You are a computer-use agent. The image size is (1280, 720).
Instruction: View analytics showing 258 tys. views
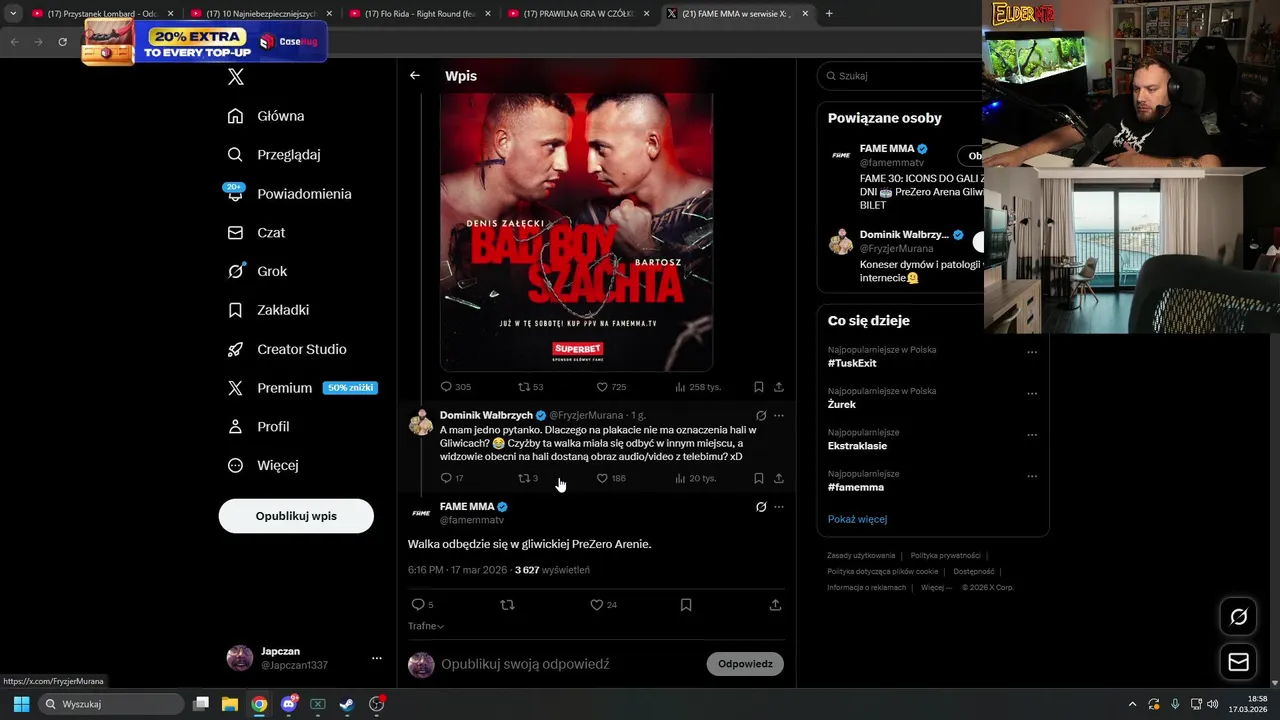(697, 387)
